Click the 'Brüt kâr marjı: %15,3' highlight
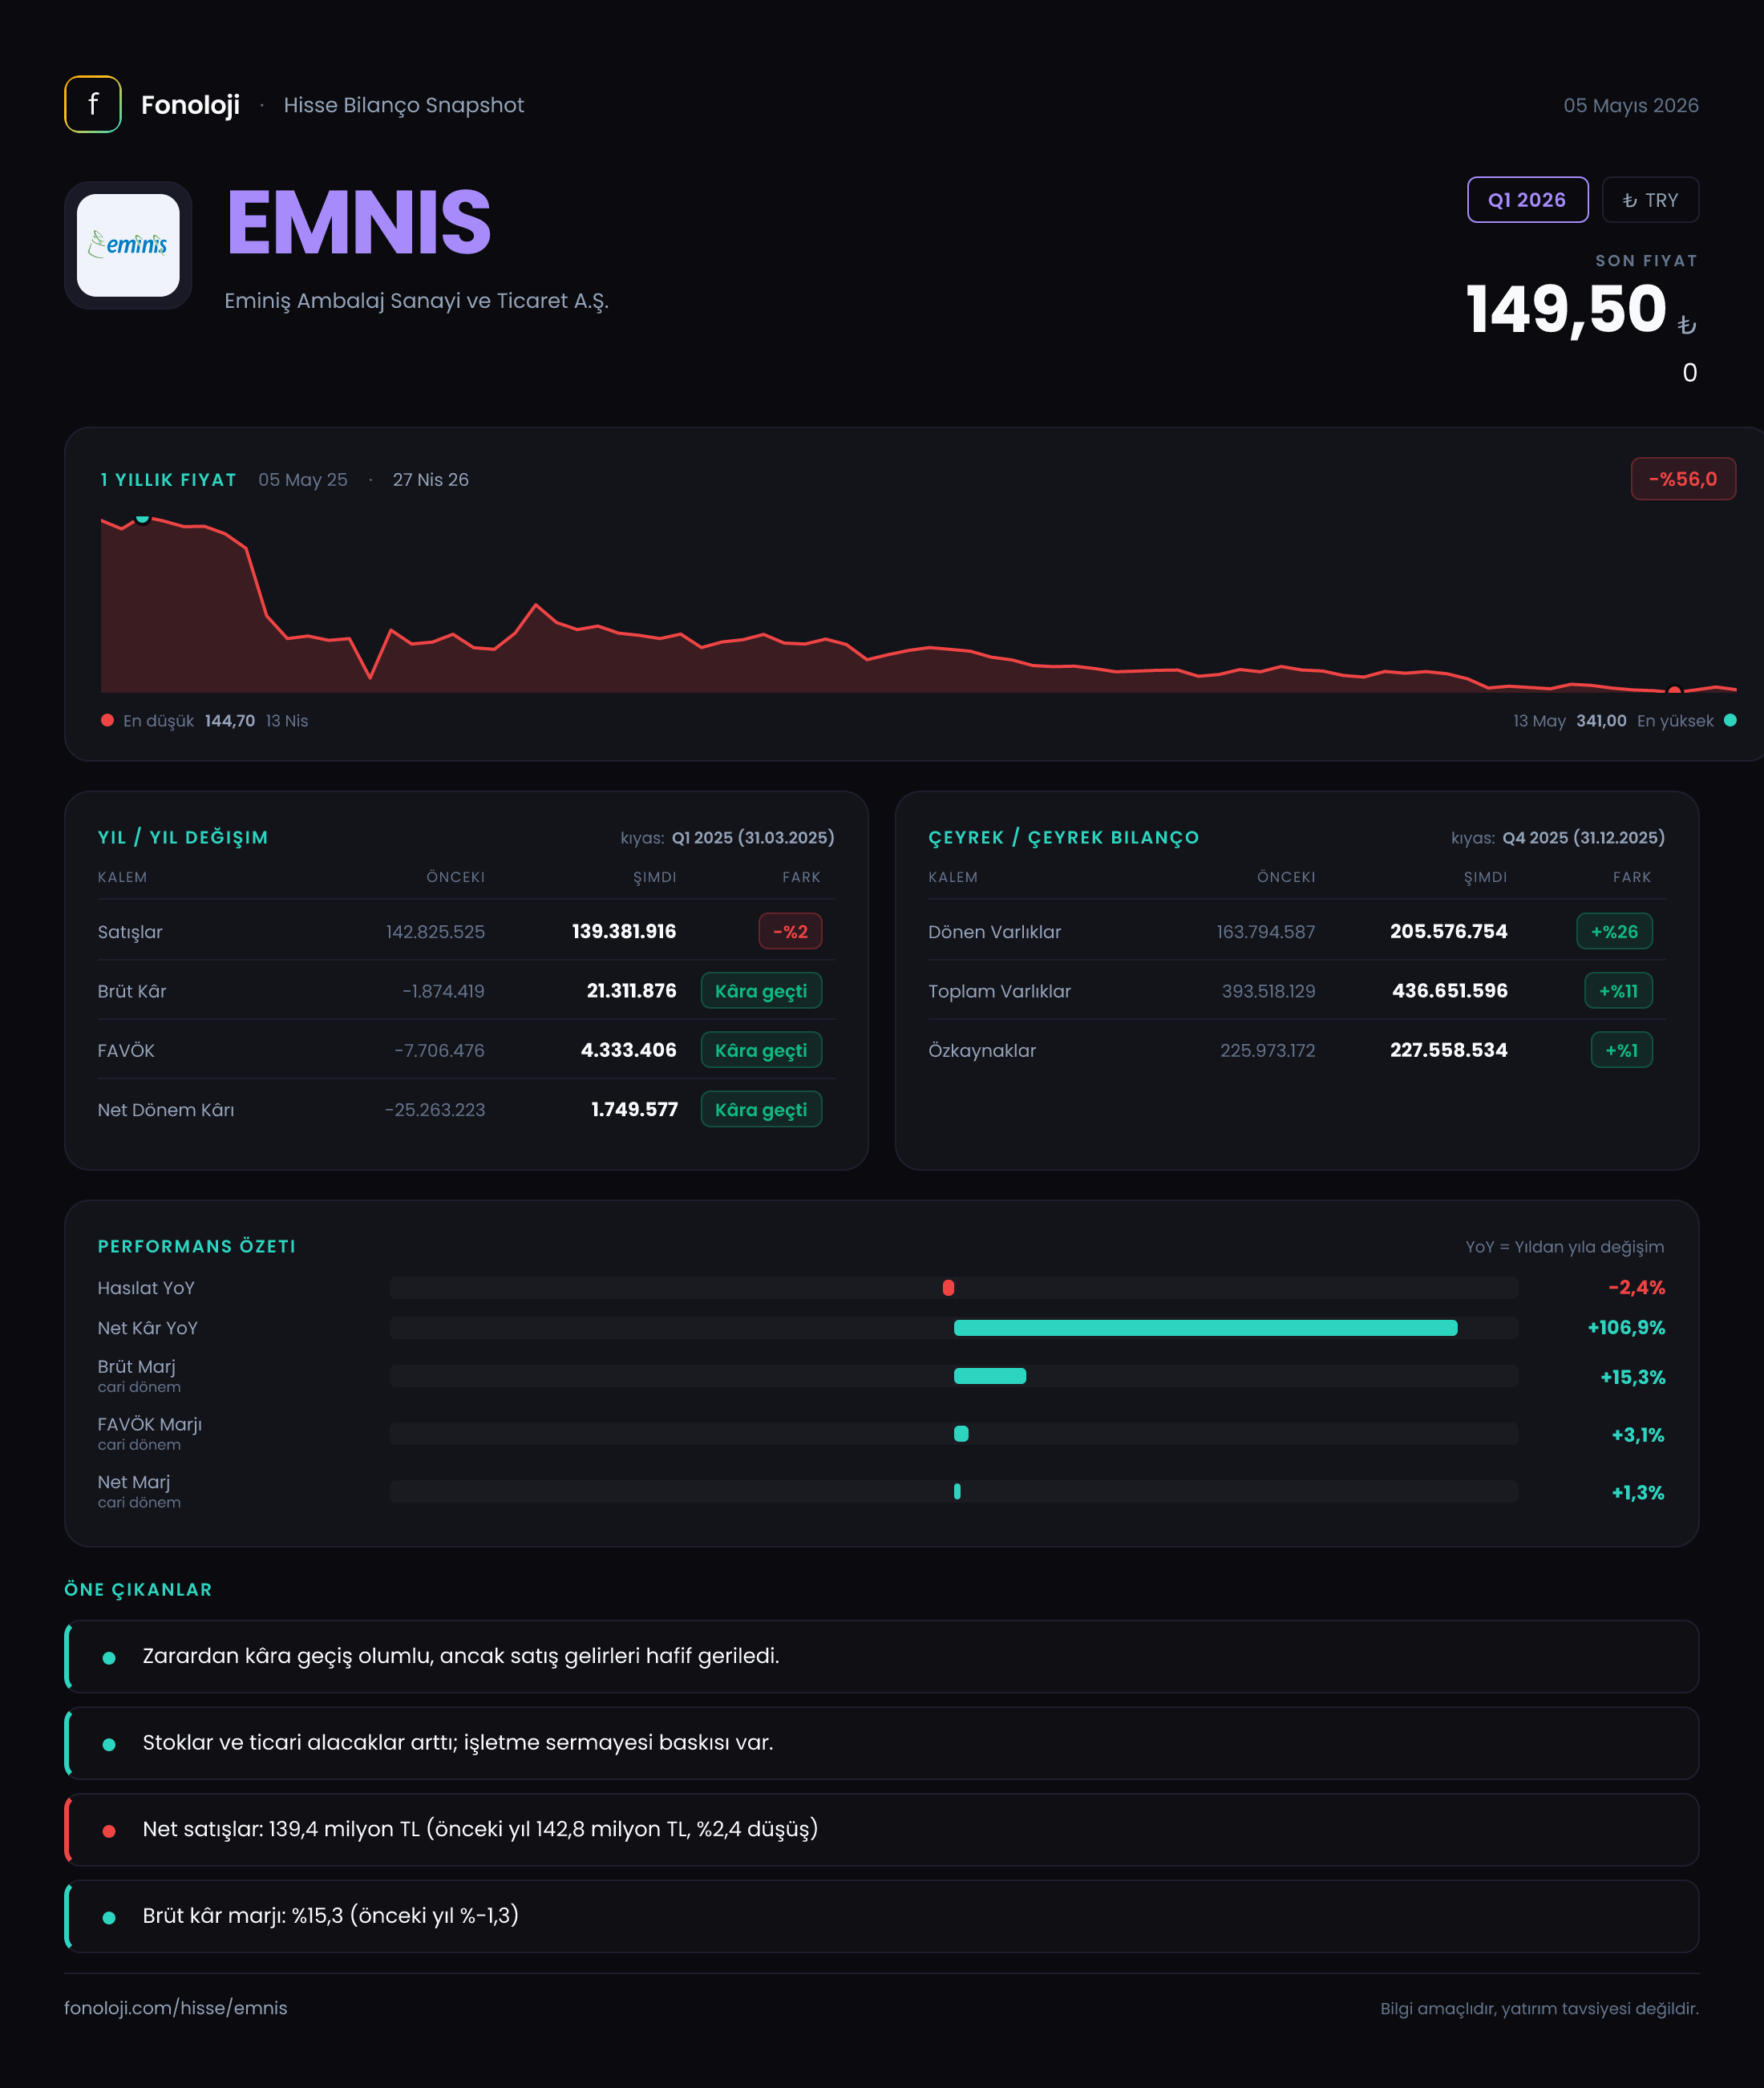 (882, 1916)
